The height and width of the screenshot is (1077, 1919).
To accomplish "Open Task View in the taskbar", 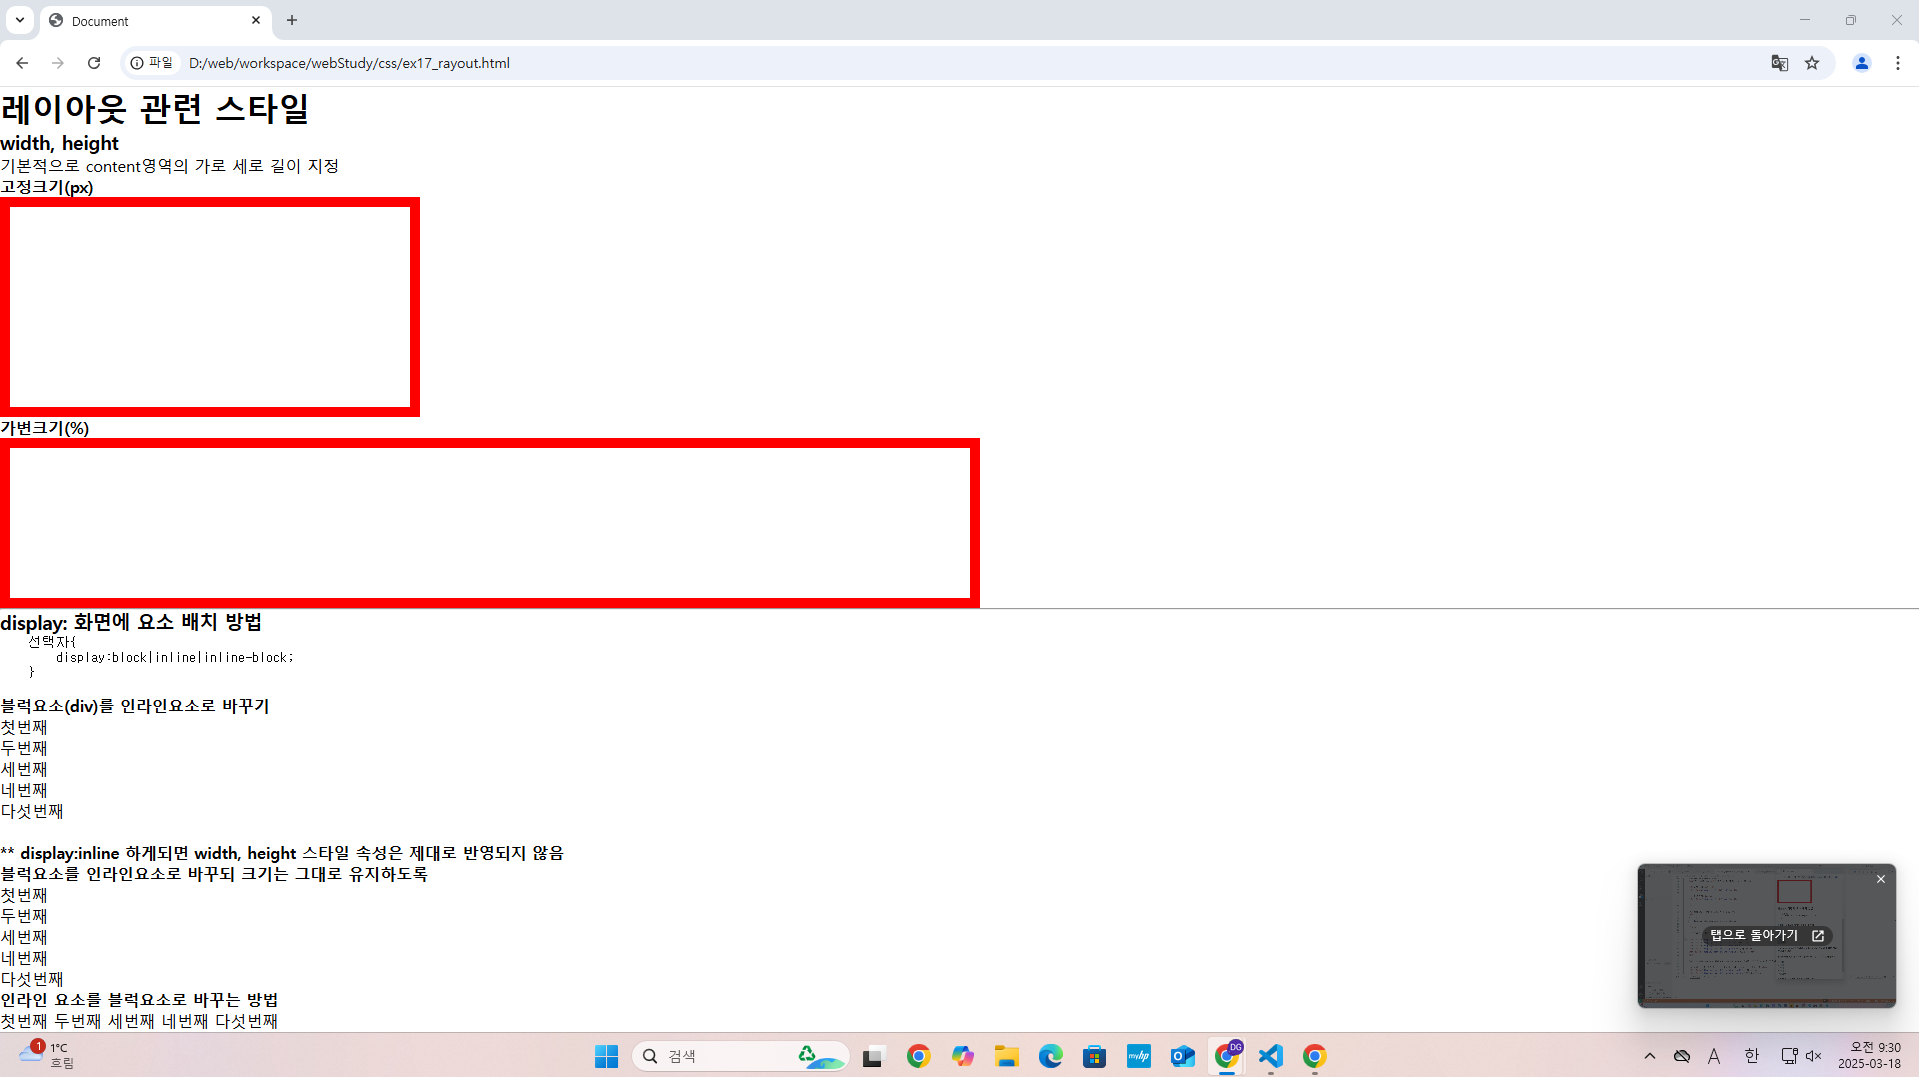I will [874, 1056].
